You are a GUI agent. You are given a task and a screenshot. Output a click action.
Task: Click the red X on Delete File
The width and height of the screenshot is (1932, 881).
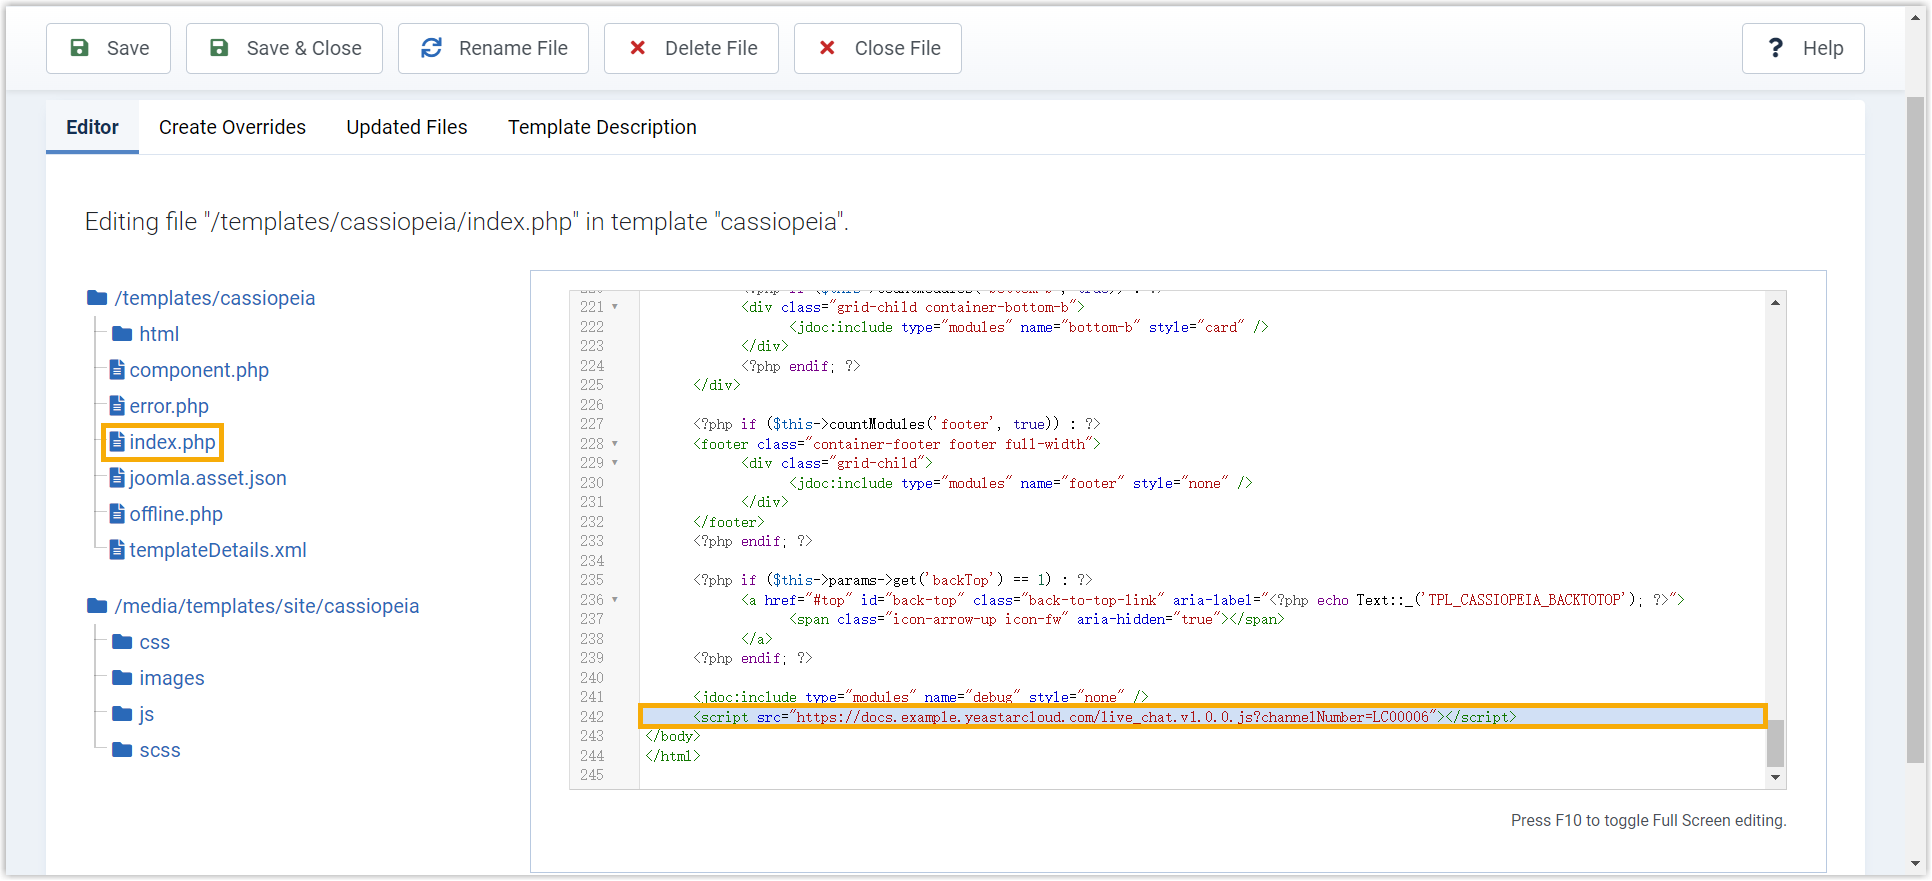[x=637, y=48]
